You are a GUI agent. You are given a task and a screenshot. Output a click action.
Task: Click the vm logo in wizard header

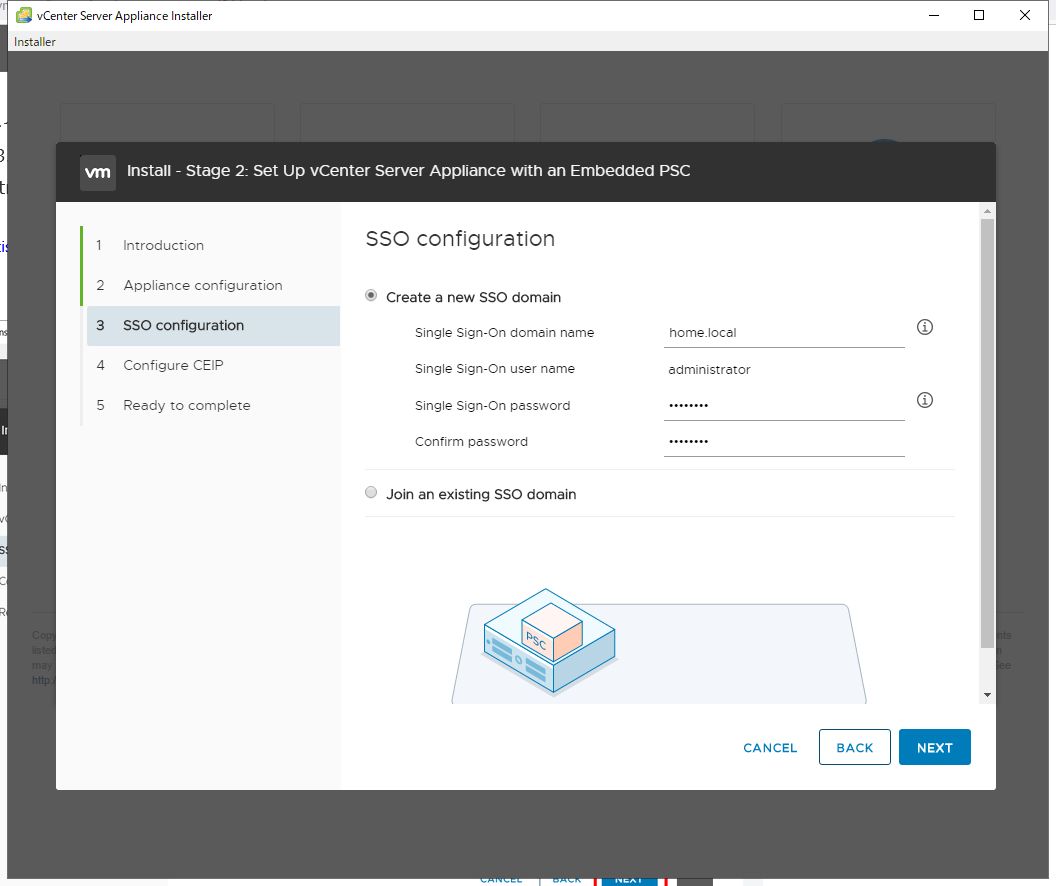tap(98, 172)
